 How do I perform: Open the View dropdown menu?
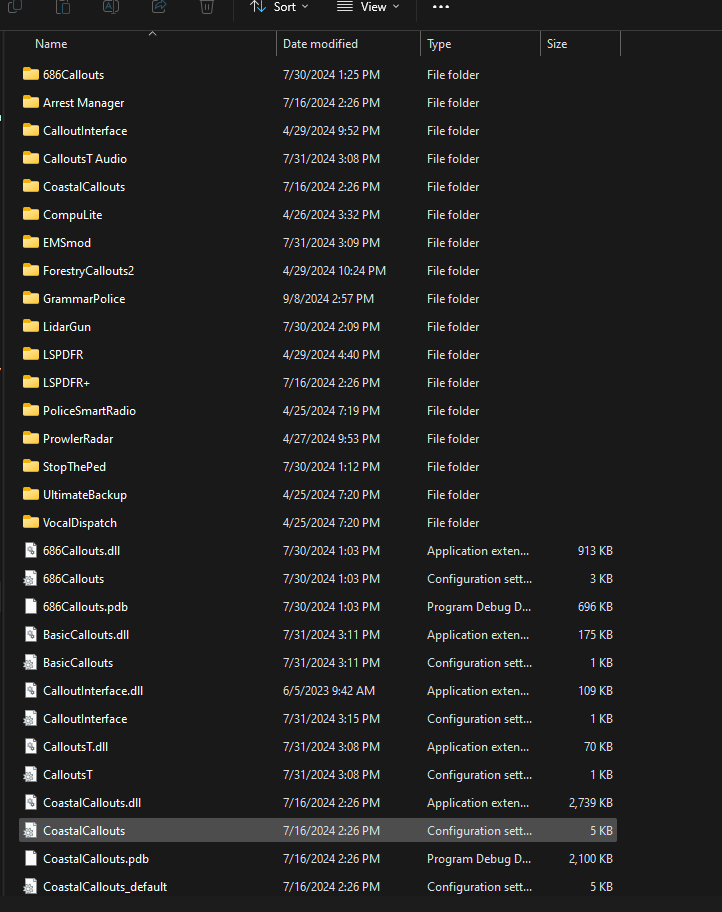pos(368,7)
